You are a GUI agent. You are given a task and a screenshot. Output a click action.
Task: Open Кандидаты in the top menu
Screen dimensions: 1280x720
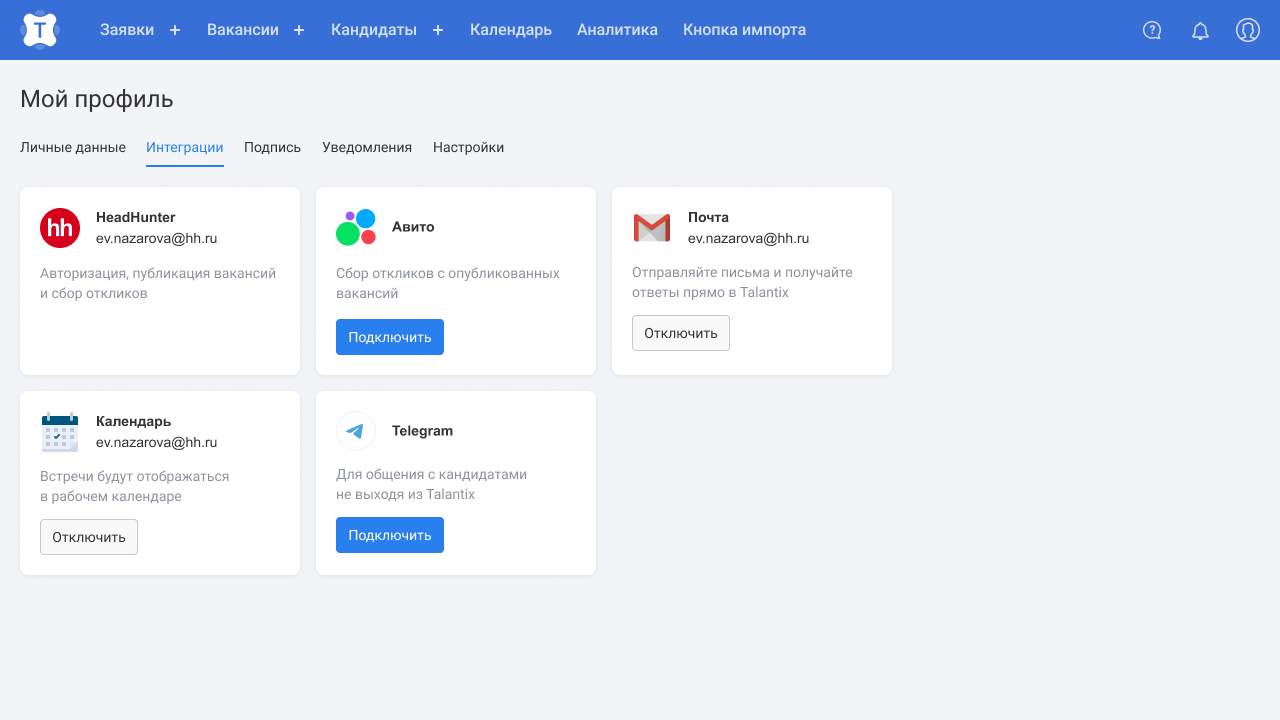pos(374,30)
